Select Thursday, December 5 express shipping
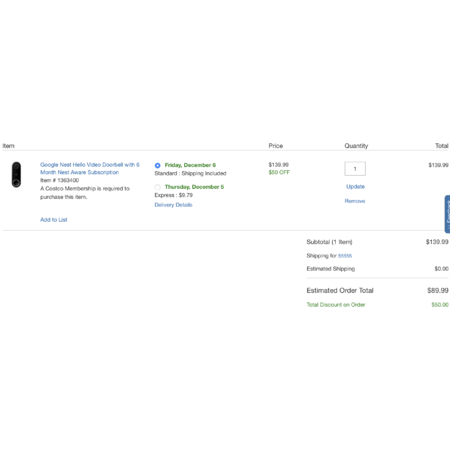Image resolution: width=450 pixels, height=450 pixels. (157, 187)
